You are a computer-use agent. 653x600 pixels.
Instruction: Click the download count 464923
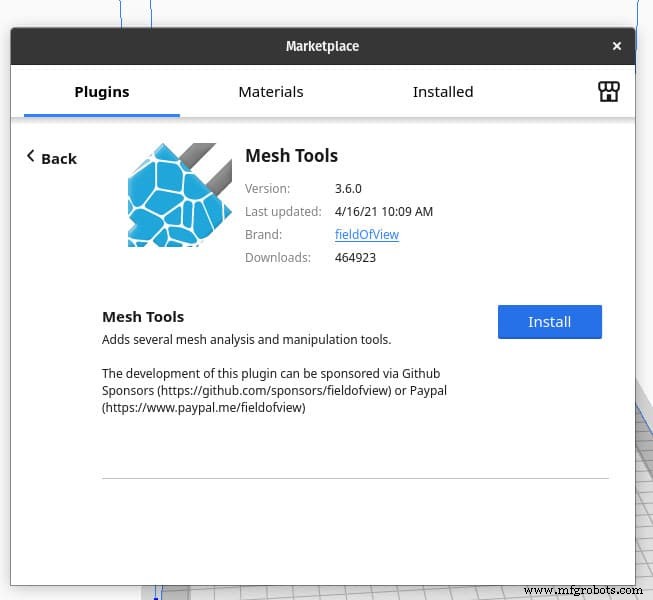[355, 258]
